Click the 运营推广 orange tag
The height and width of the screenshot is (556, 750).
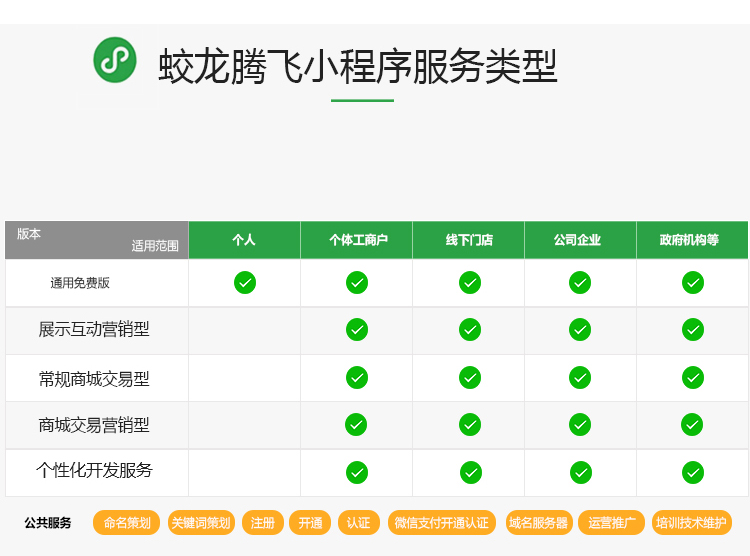[612, 523]
